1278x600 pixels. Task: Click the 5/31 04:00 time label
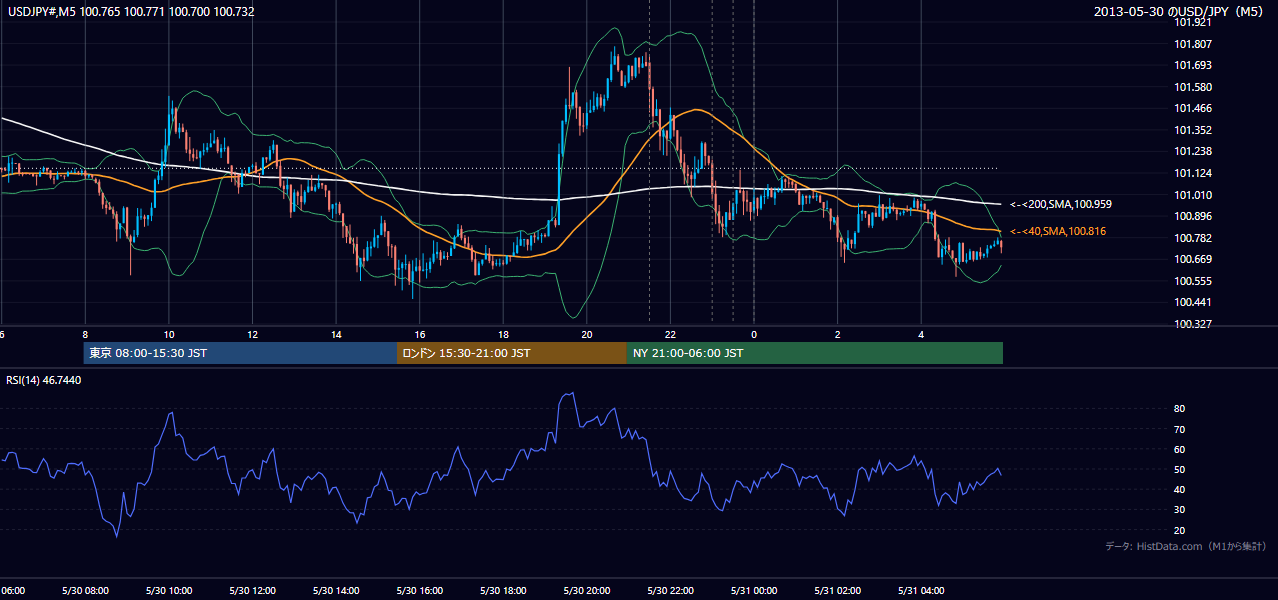(921, 590)
